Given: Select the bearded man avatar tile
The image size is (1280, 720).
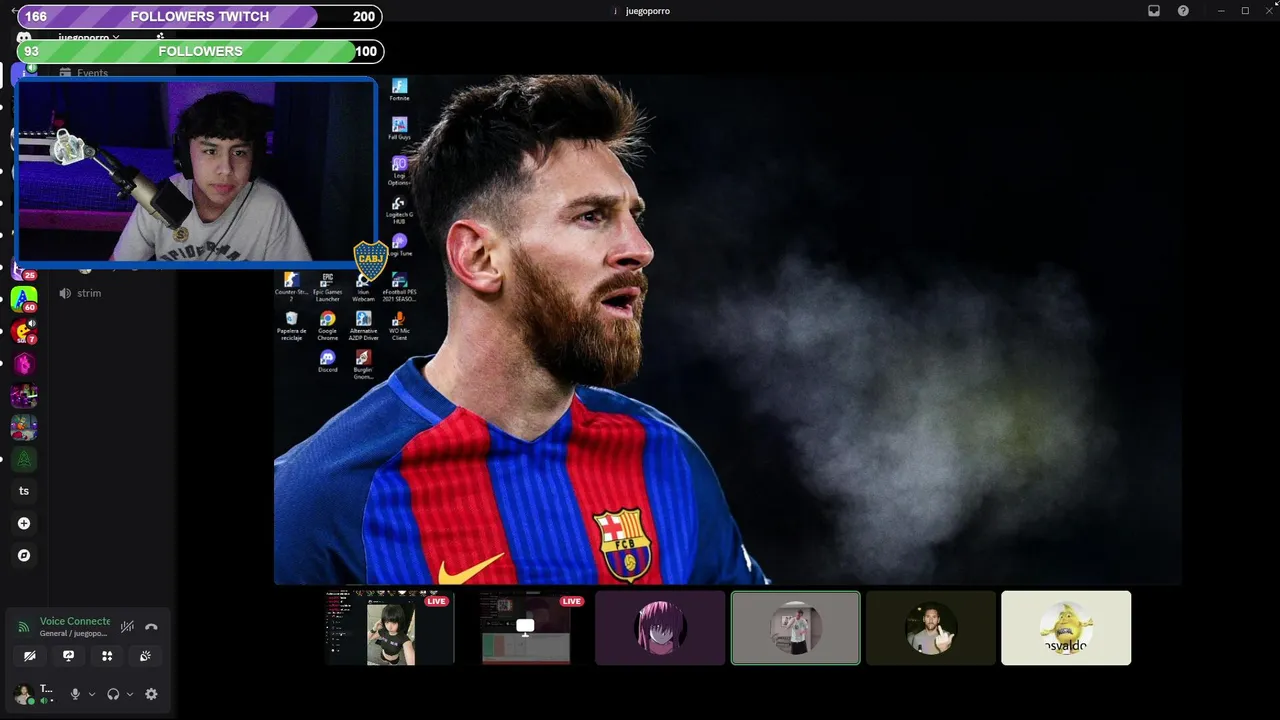Looking at the screenshot, I should [x=931, y=628].
